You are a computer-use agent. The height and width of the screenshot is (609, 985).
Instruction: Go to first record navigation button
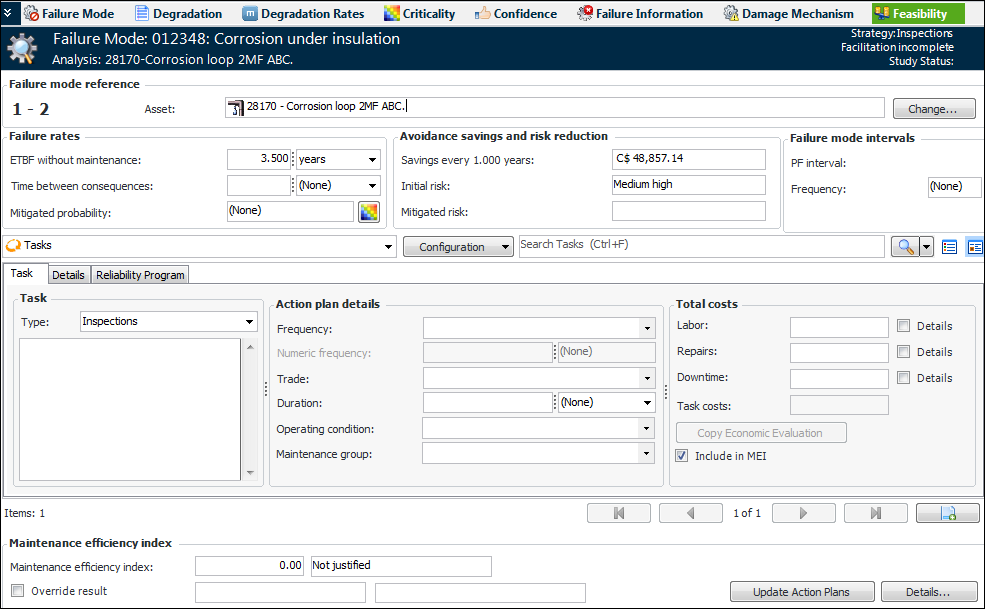619,513
